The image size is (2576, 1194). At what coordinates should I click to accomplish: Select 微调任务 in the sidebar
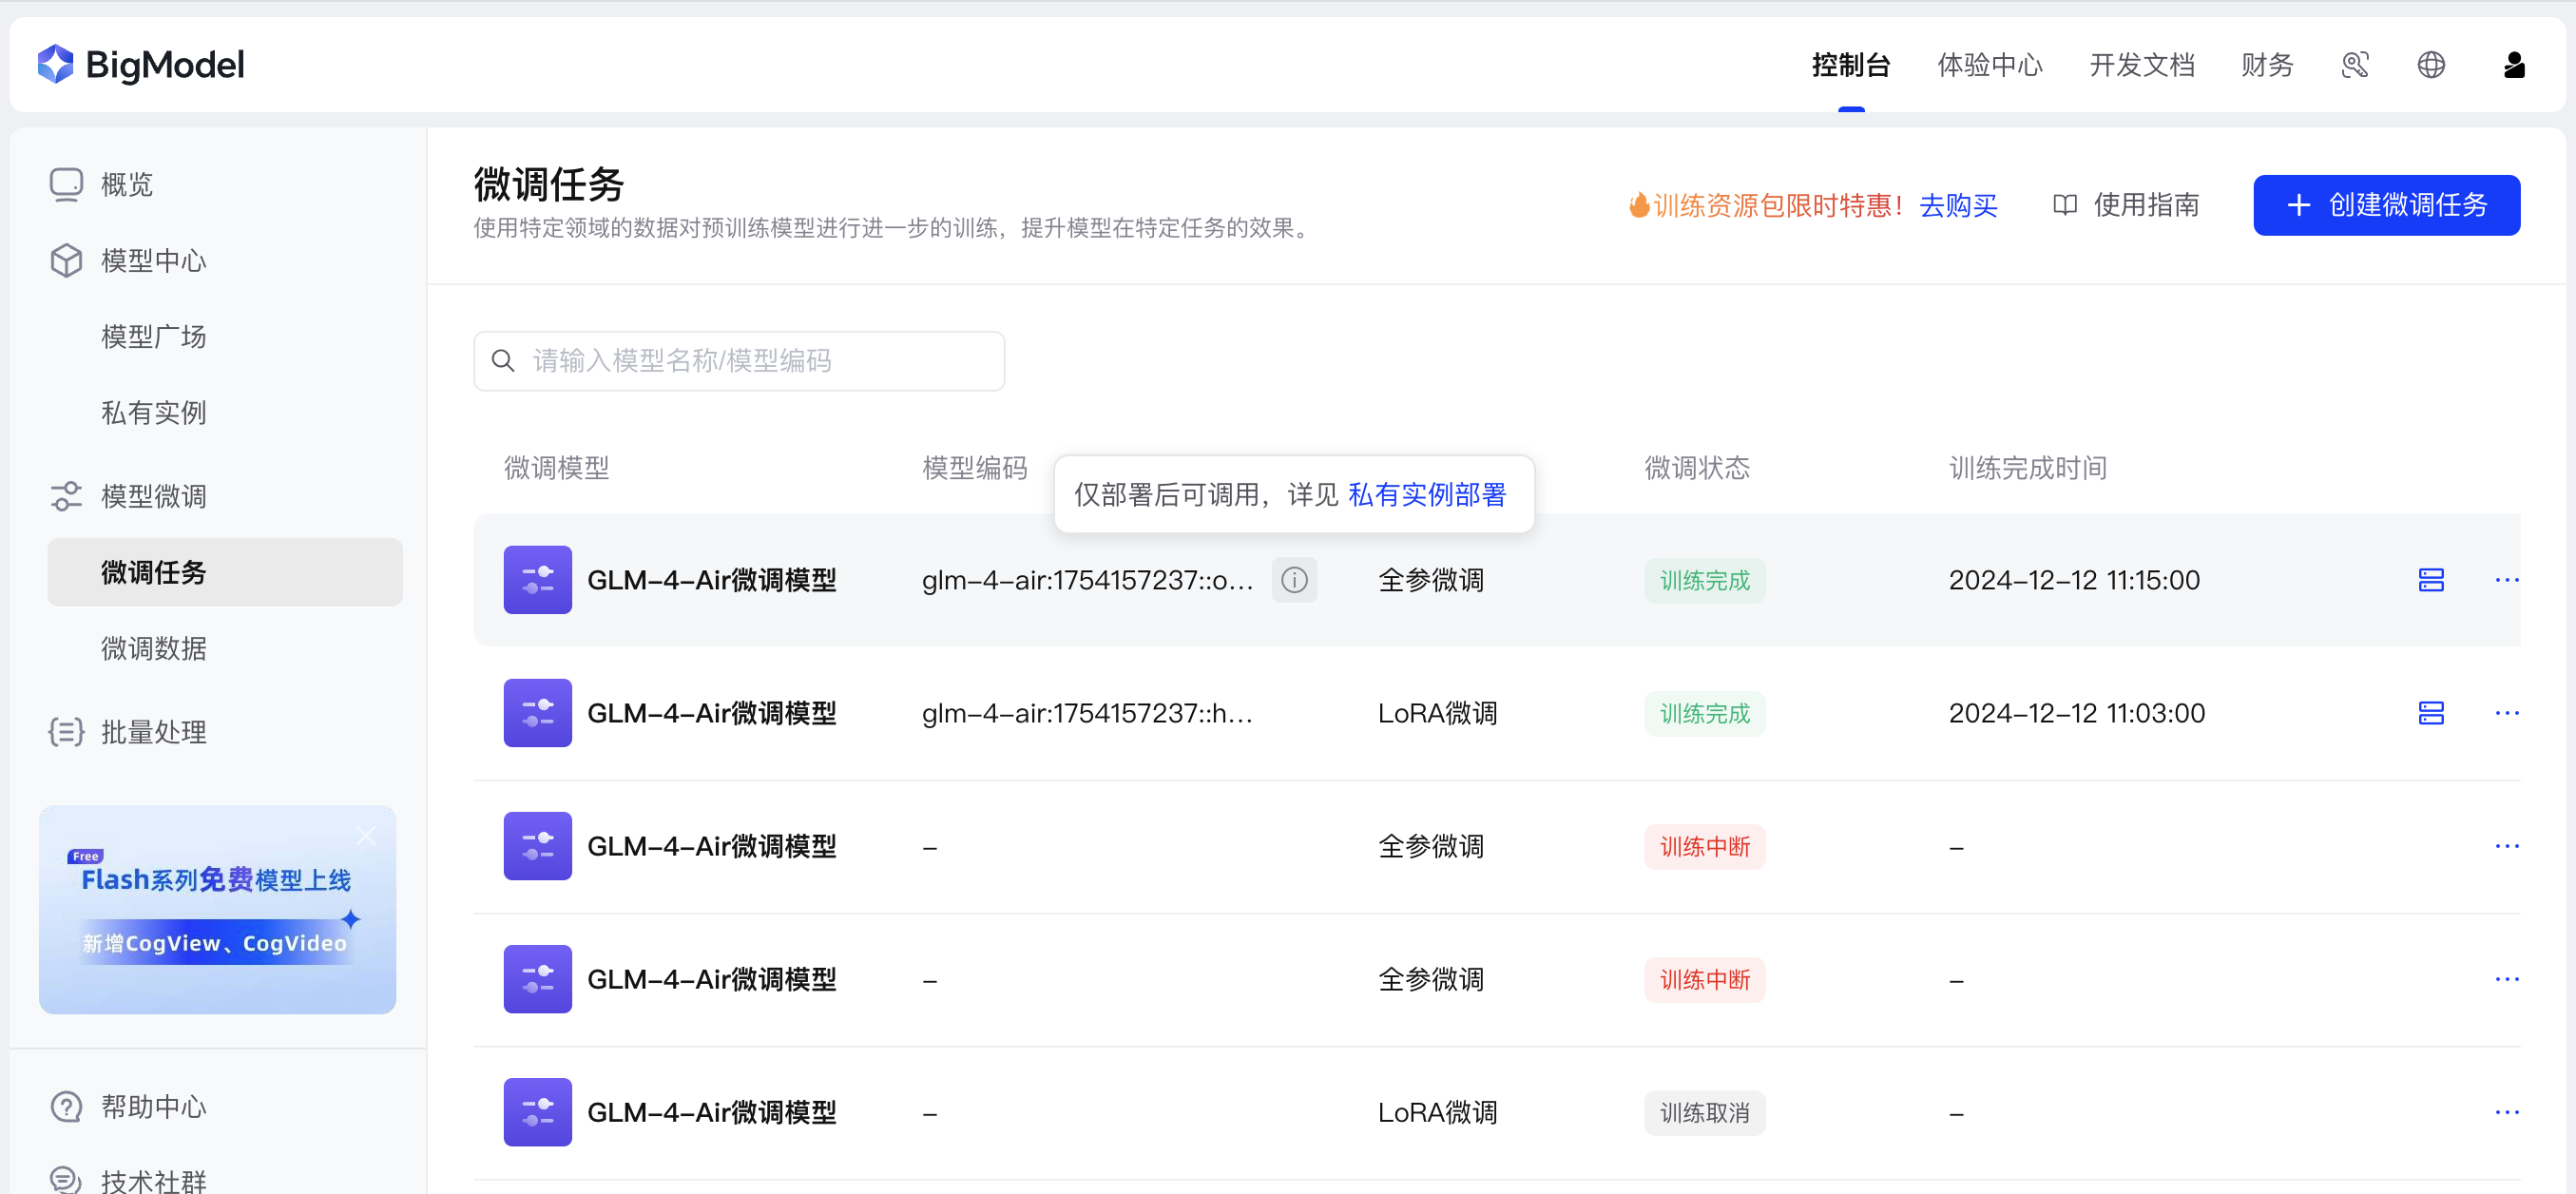225,572
